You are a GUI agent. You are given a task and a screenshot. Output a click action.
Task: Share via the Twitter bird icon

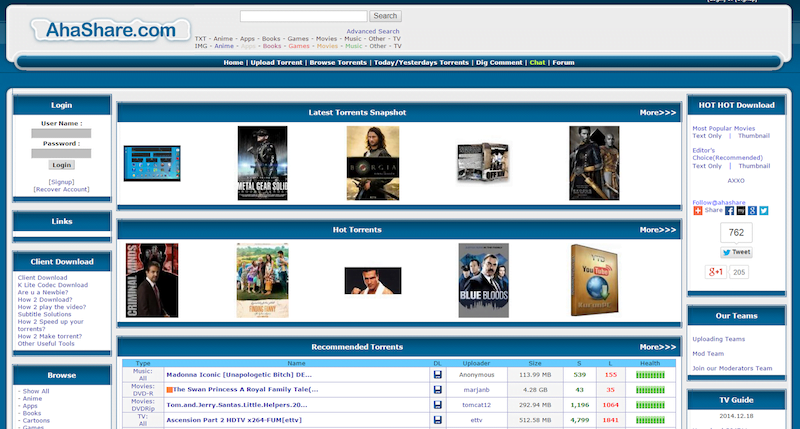point(764,211)
